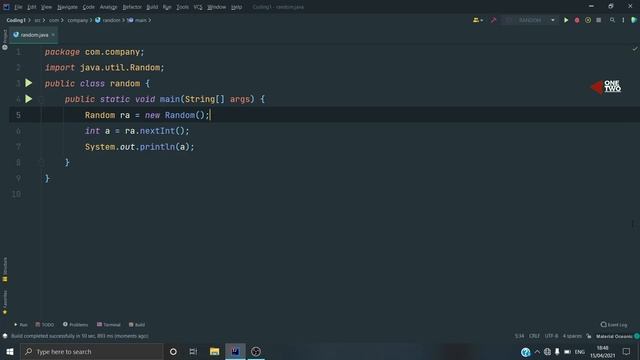This screenshot has height=360, width=640.
Task: Open the Help menu
Action: 236,7
